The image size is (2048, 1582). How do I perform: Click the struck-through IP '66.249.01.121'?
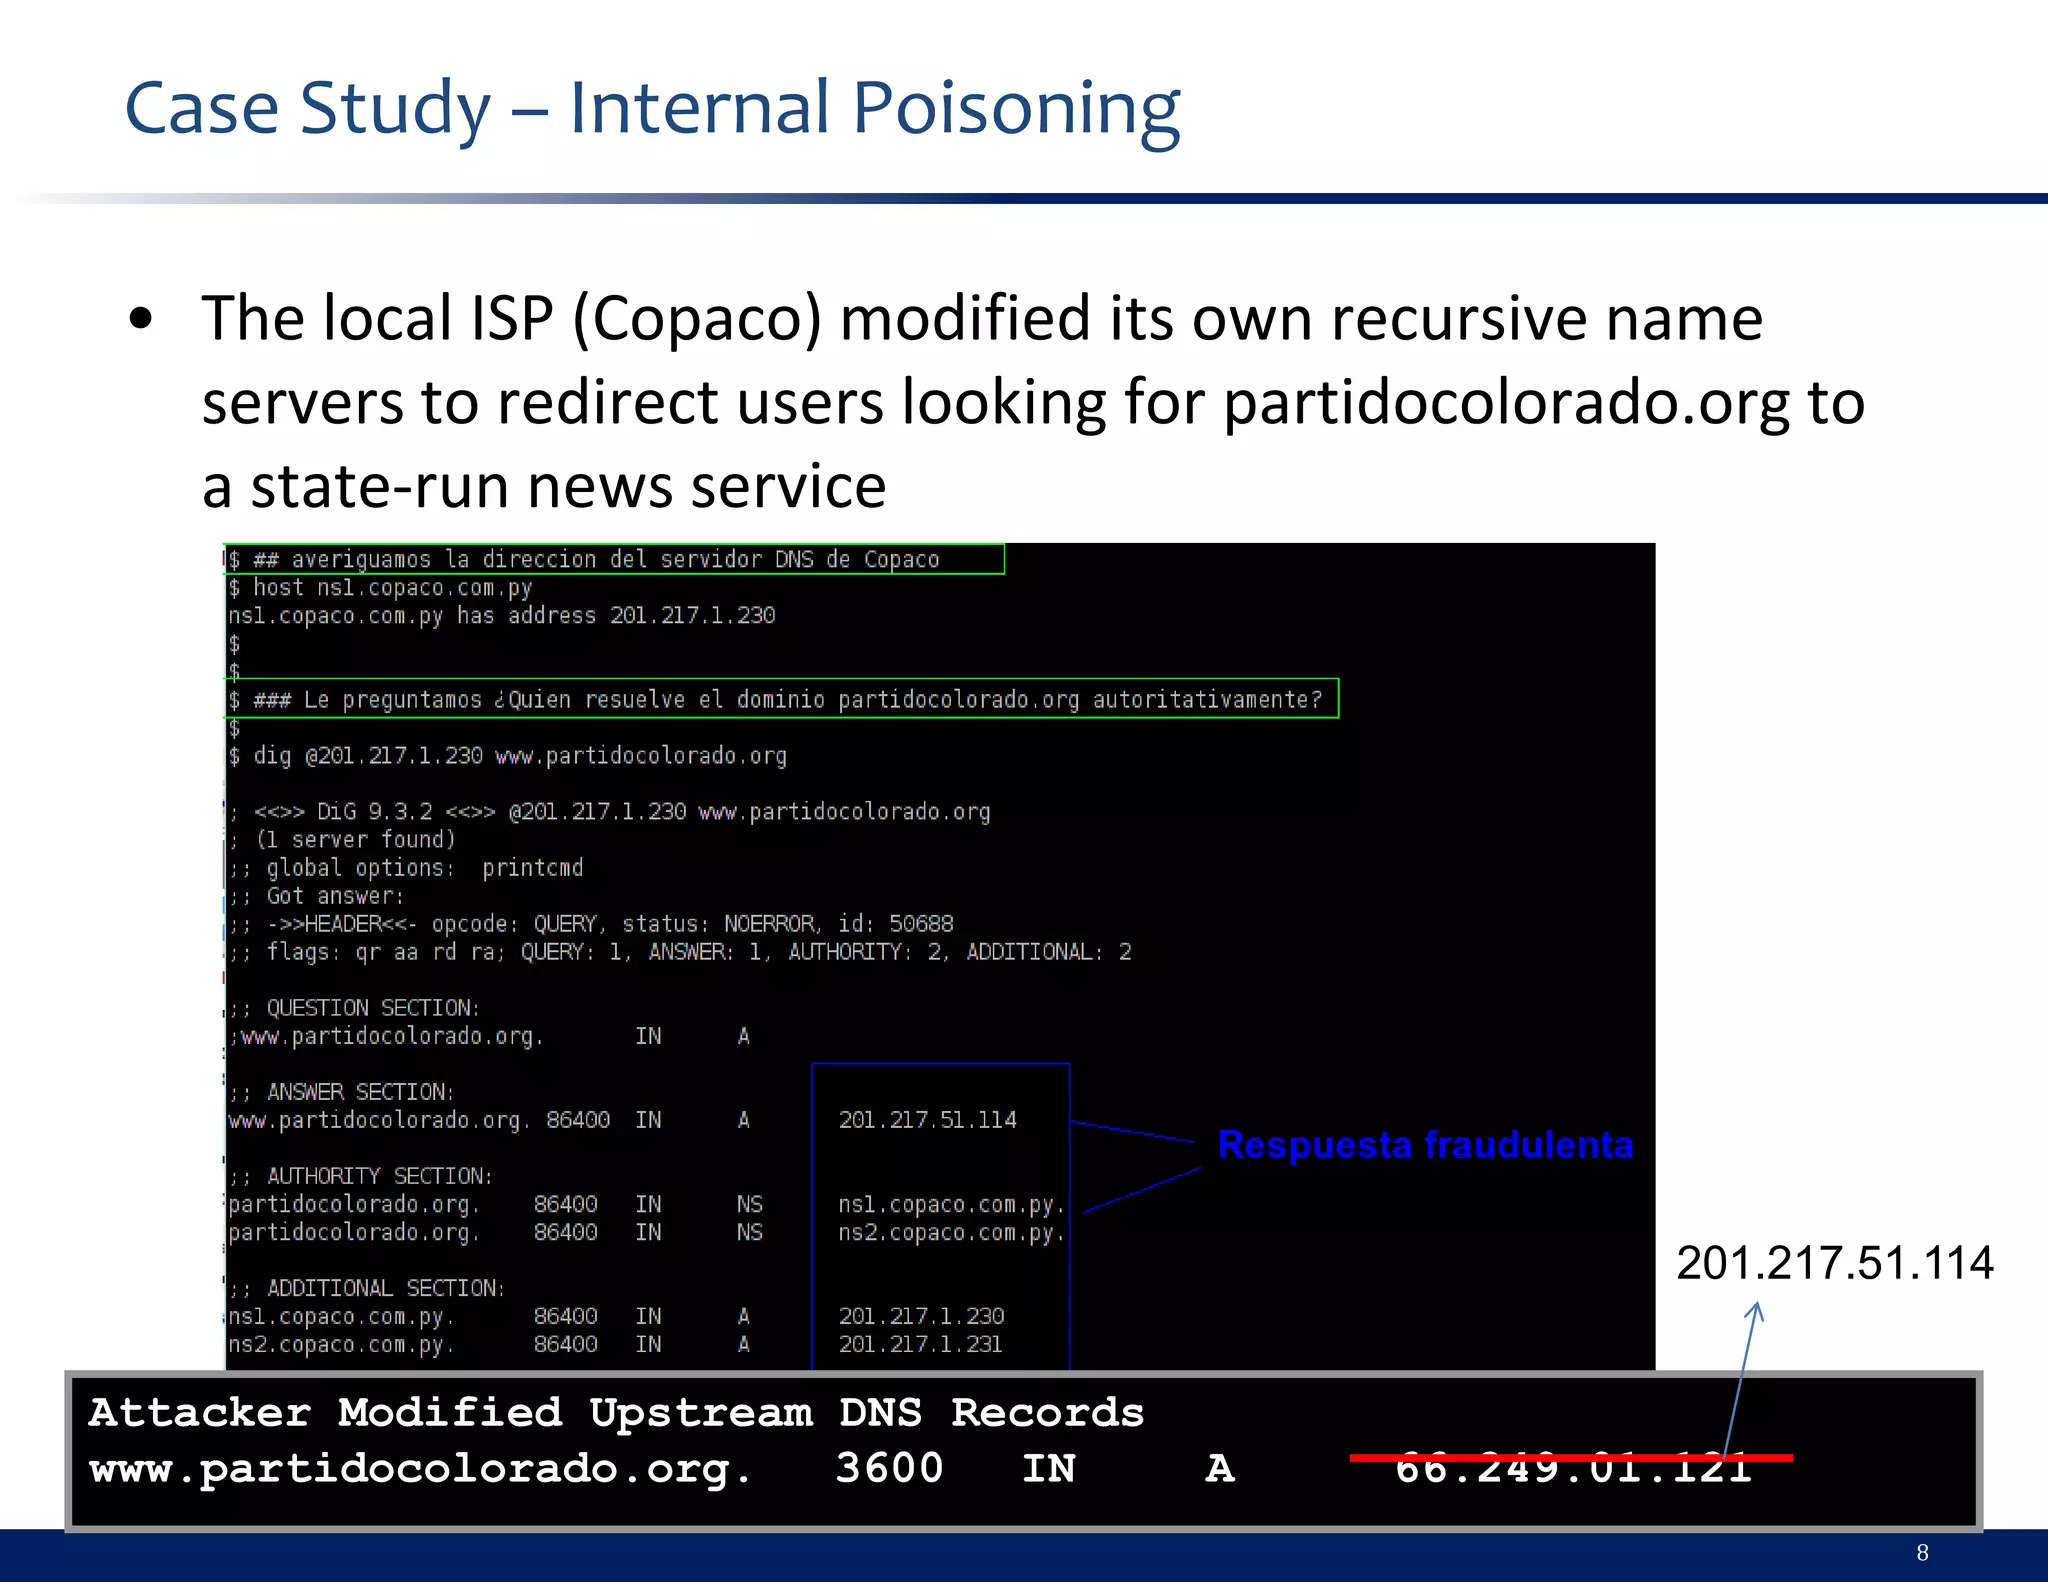pyautogui.click(x=1573, y=1467)
